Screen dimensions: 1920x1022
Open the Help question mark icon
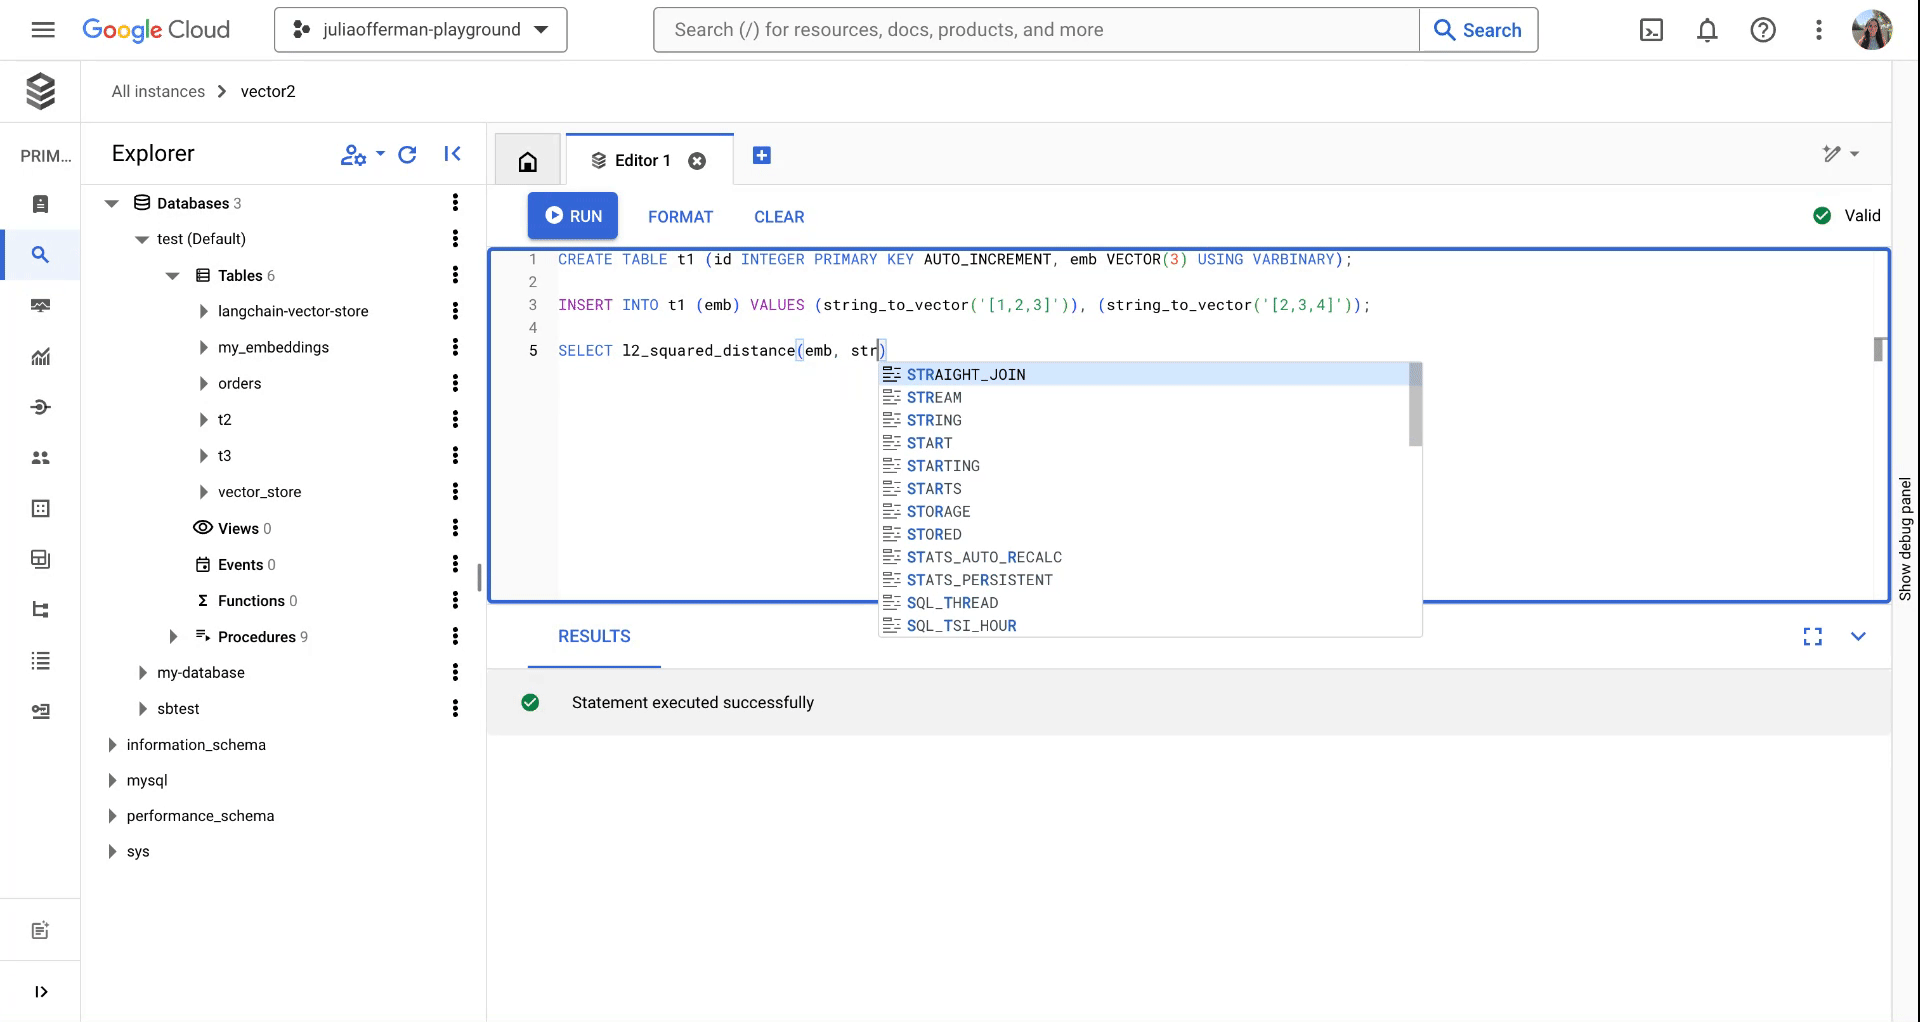click(1763, 30)
